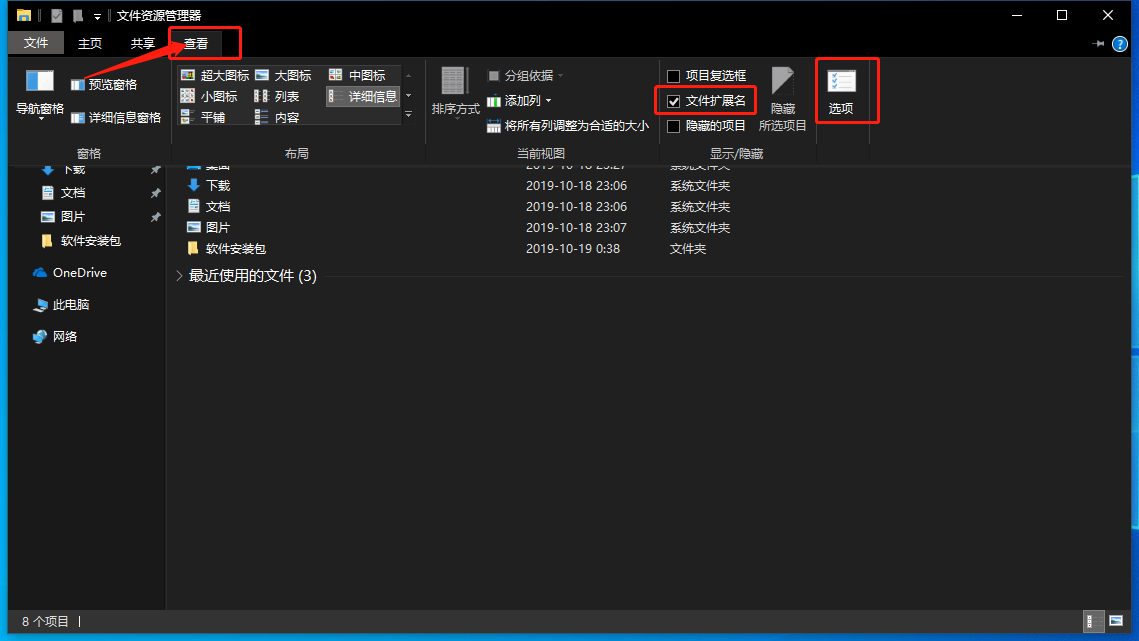1139x641 pixels.
Task: Switch to the 主页 Home tab
Action: 90,44
